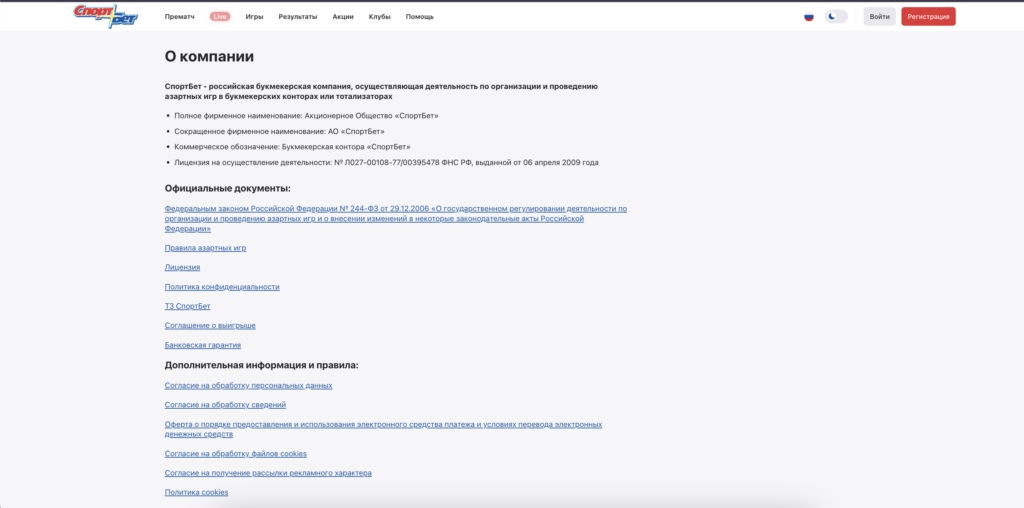Screen dimensions: 1024x508
Task: Open the Политика cookies link
Action: 197,492
